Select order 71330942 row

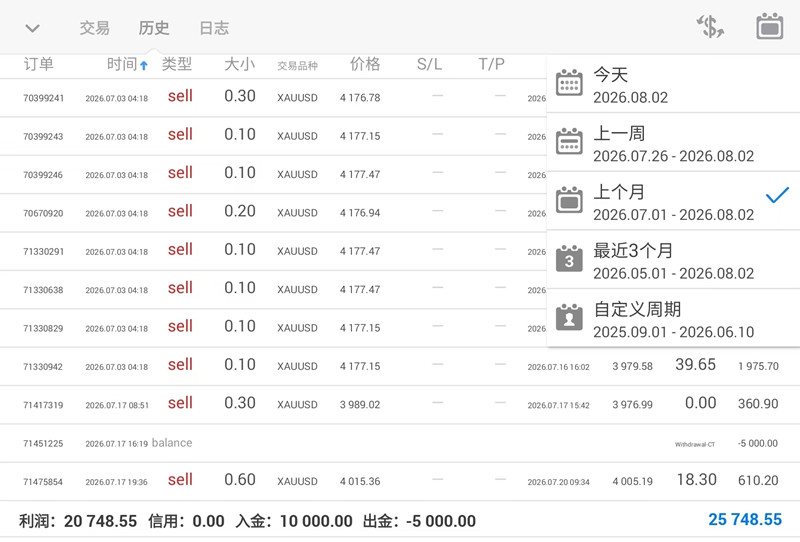click(400, 366)
